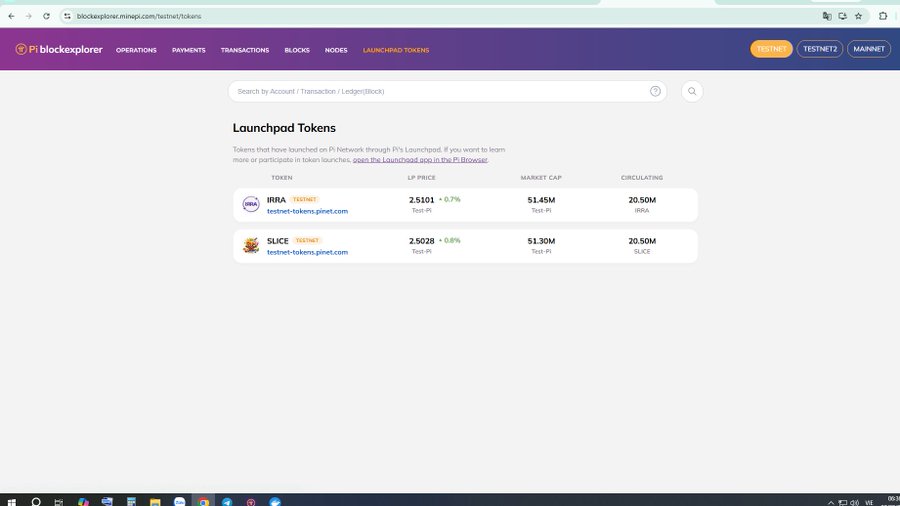Open File Explorer from the taskbar

tap(155, 501)
